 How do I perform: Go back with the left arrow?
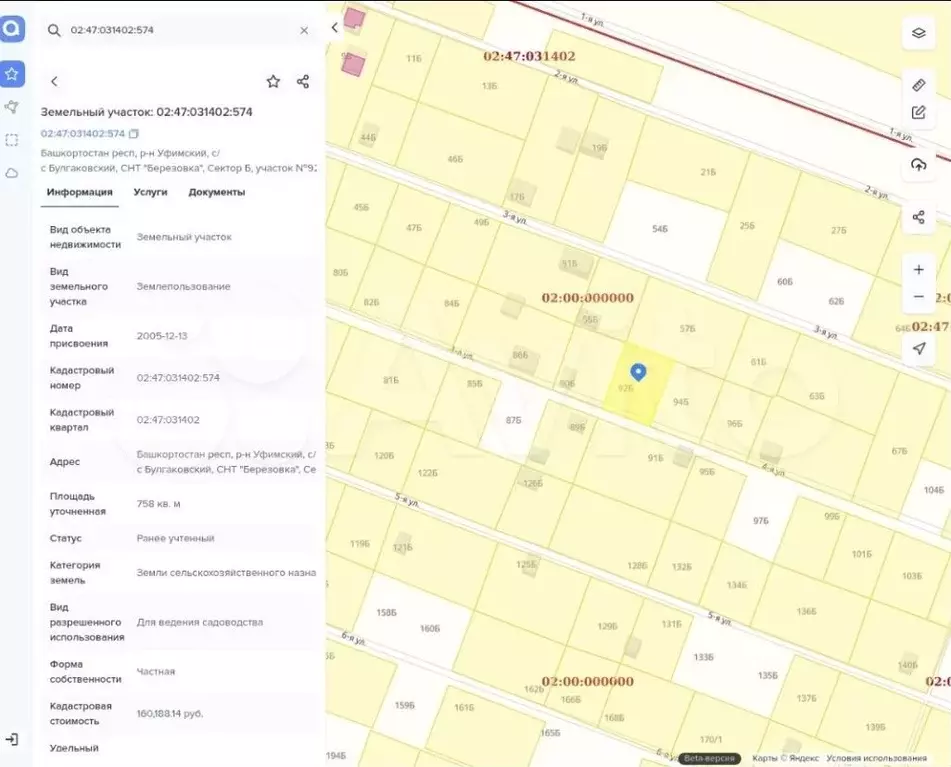tap(55, 81)
